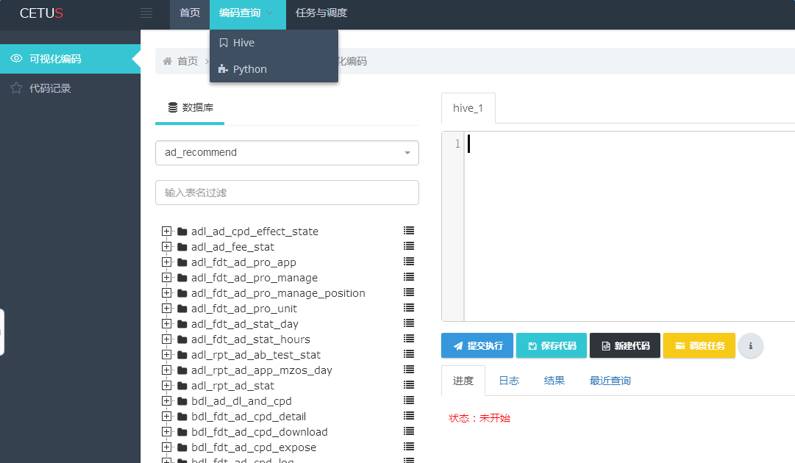795x463 pixels.
Task: Expand the adl_fdt_ad_stat_day tree node
Action: [166, 324]
